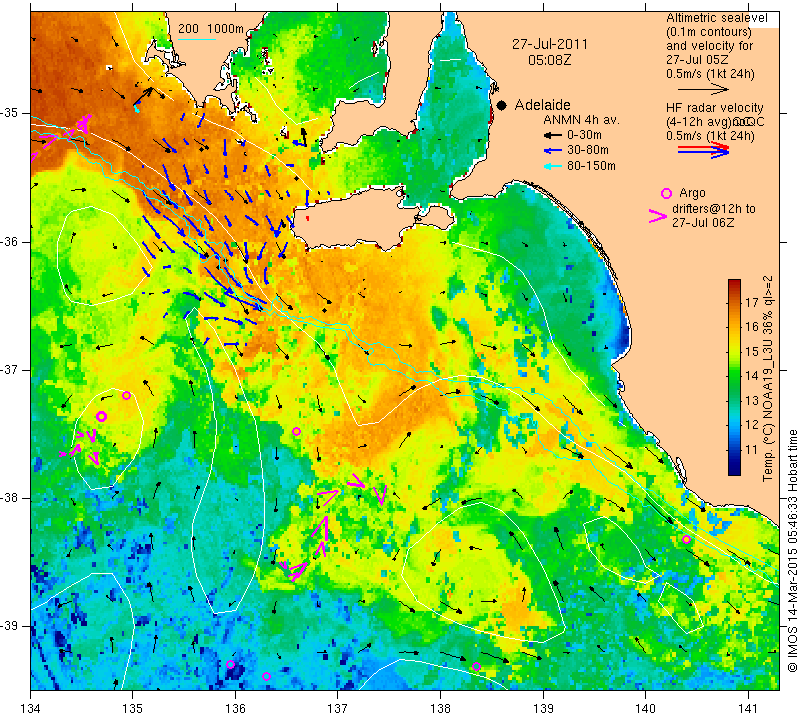Click the 139 longitude axis label
The height and width of the screenshot is (720, 800).
coord(543,709)
